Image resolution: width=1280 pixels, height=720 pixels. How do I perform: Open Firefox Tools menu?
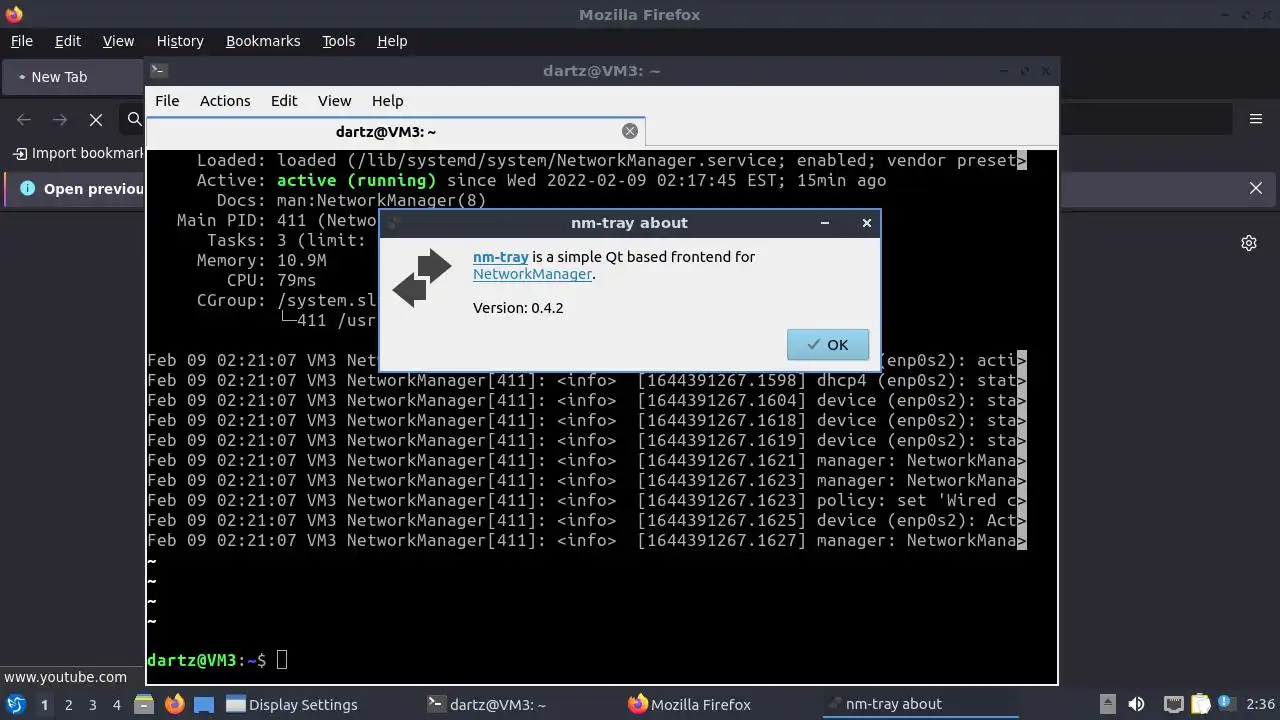coord(338,41)
